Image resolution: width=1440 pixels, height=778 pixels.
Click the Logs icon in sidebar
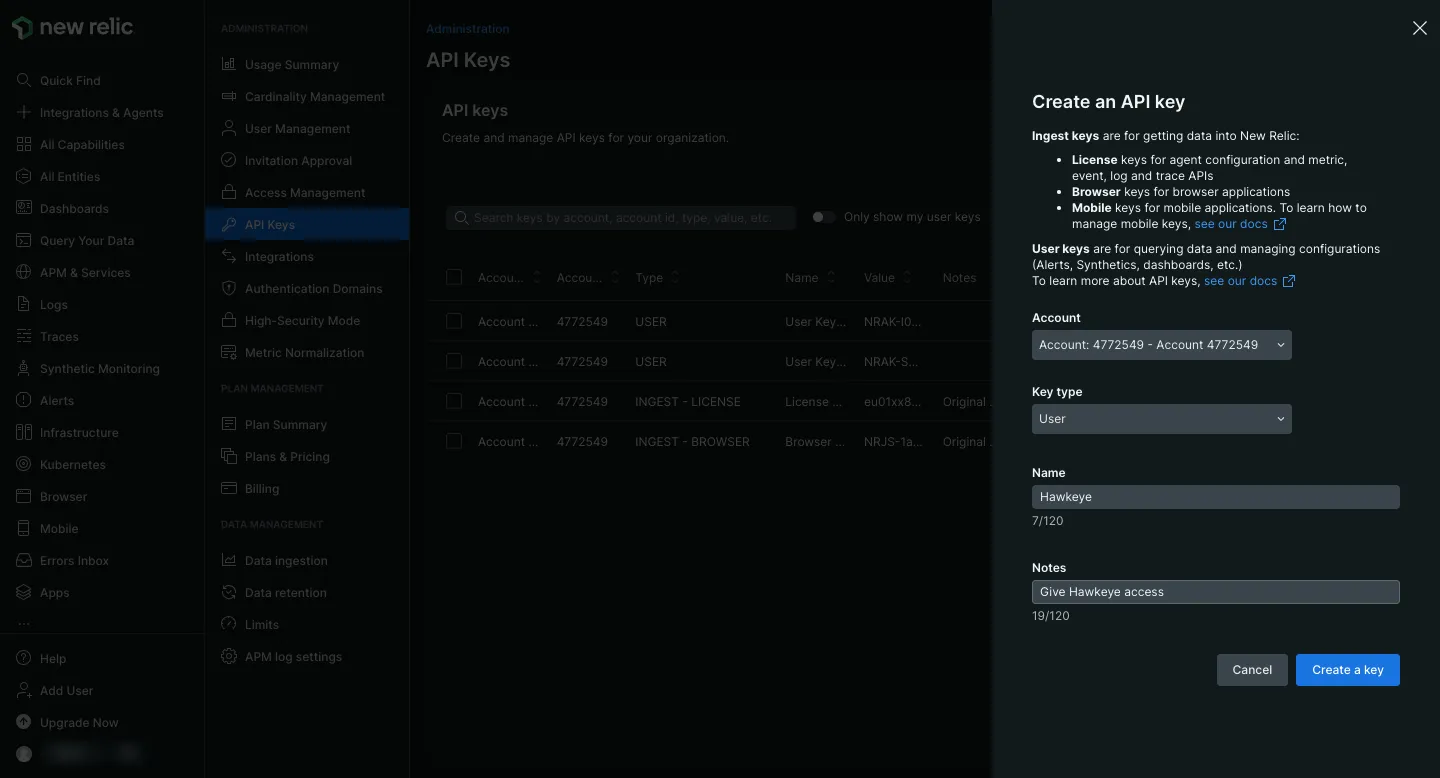coord(24,305)
